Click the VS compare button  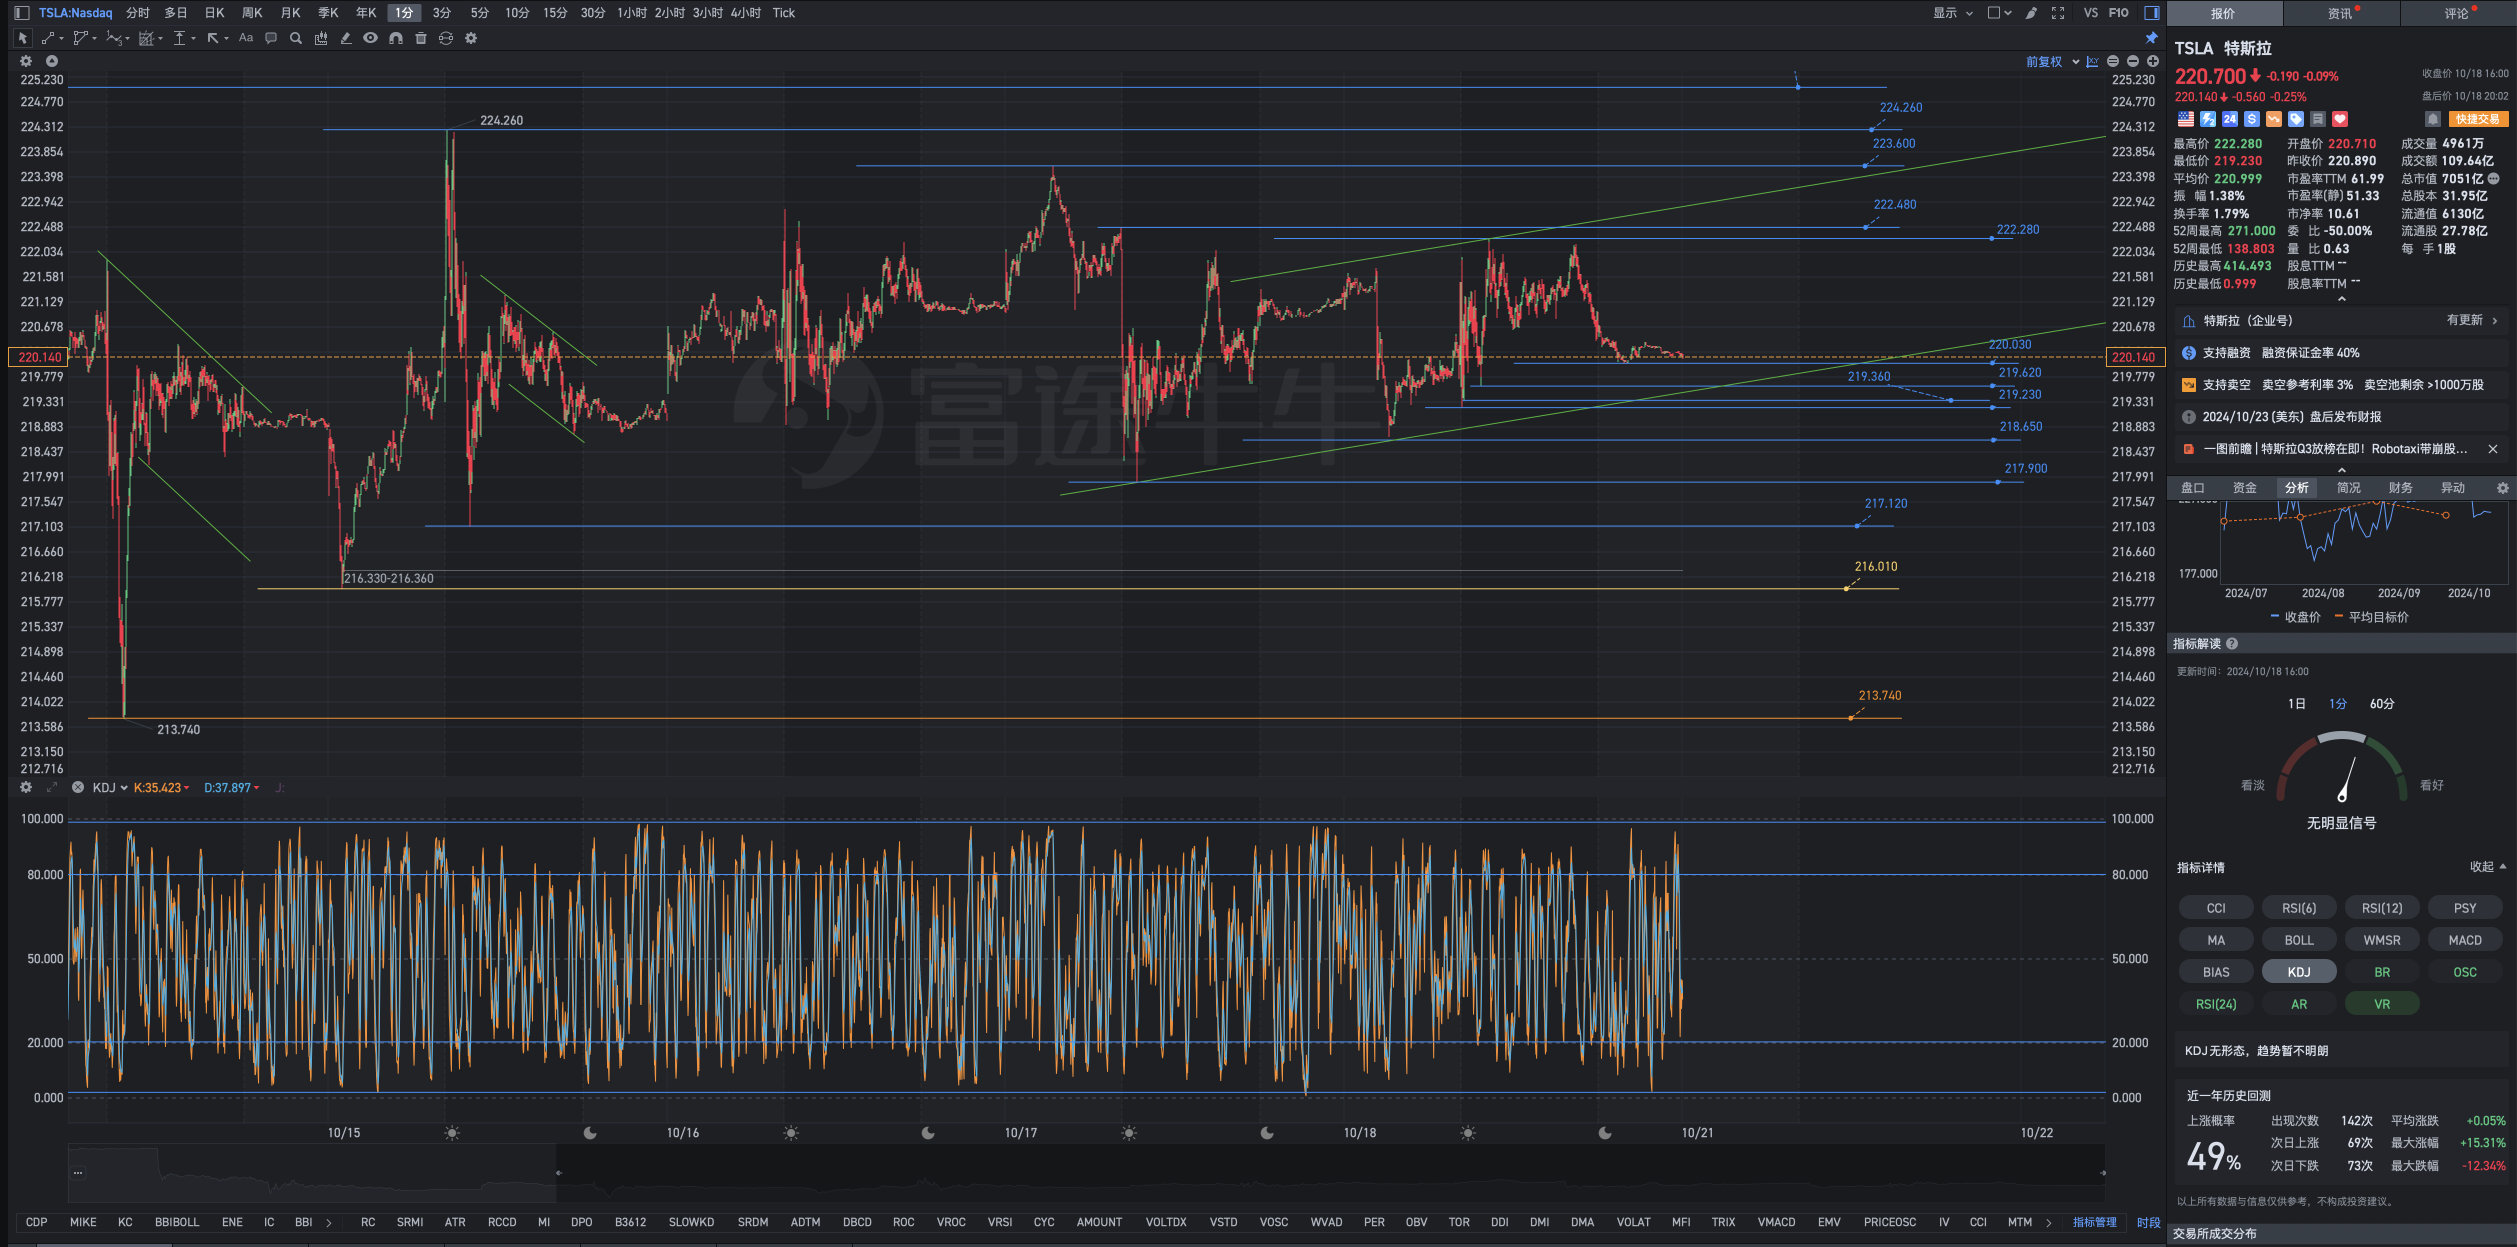(2091, 13)
